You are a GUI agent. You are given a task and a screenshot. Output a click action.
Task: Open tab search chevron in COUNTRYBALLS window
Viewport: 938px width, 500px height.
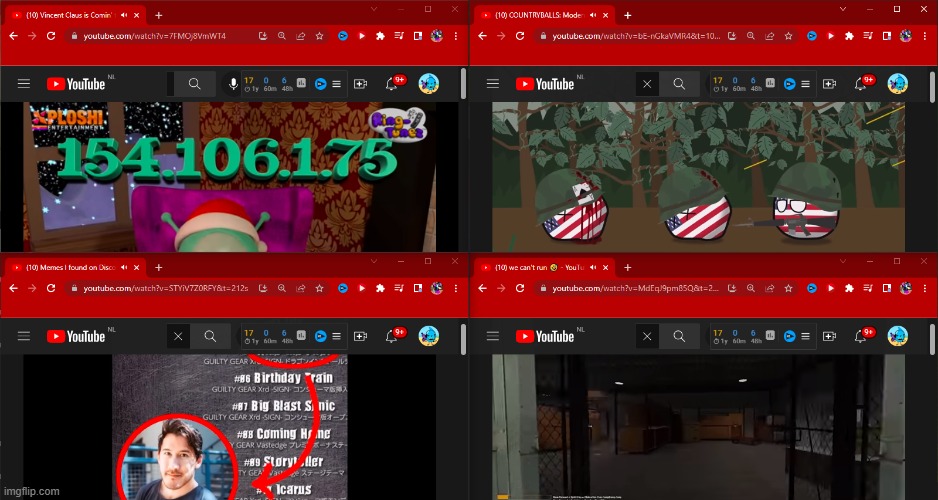coord(843,9)
